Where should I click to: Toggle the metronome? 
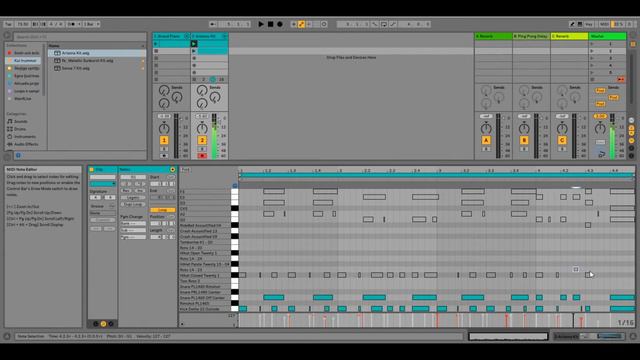(71, 24)
